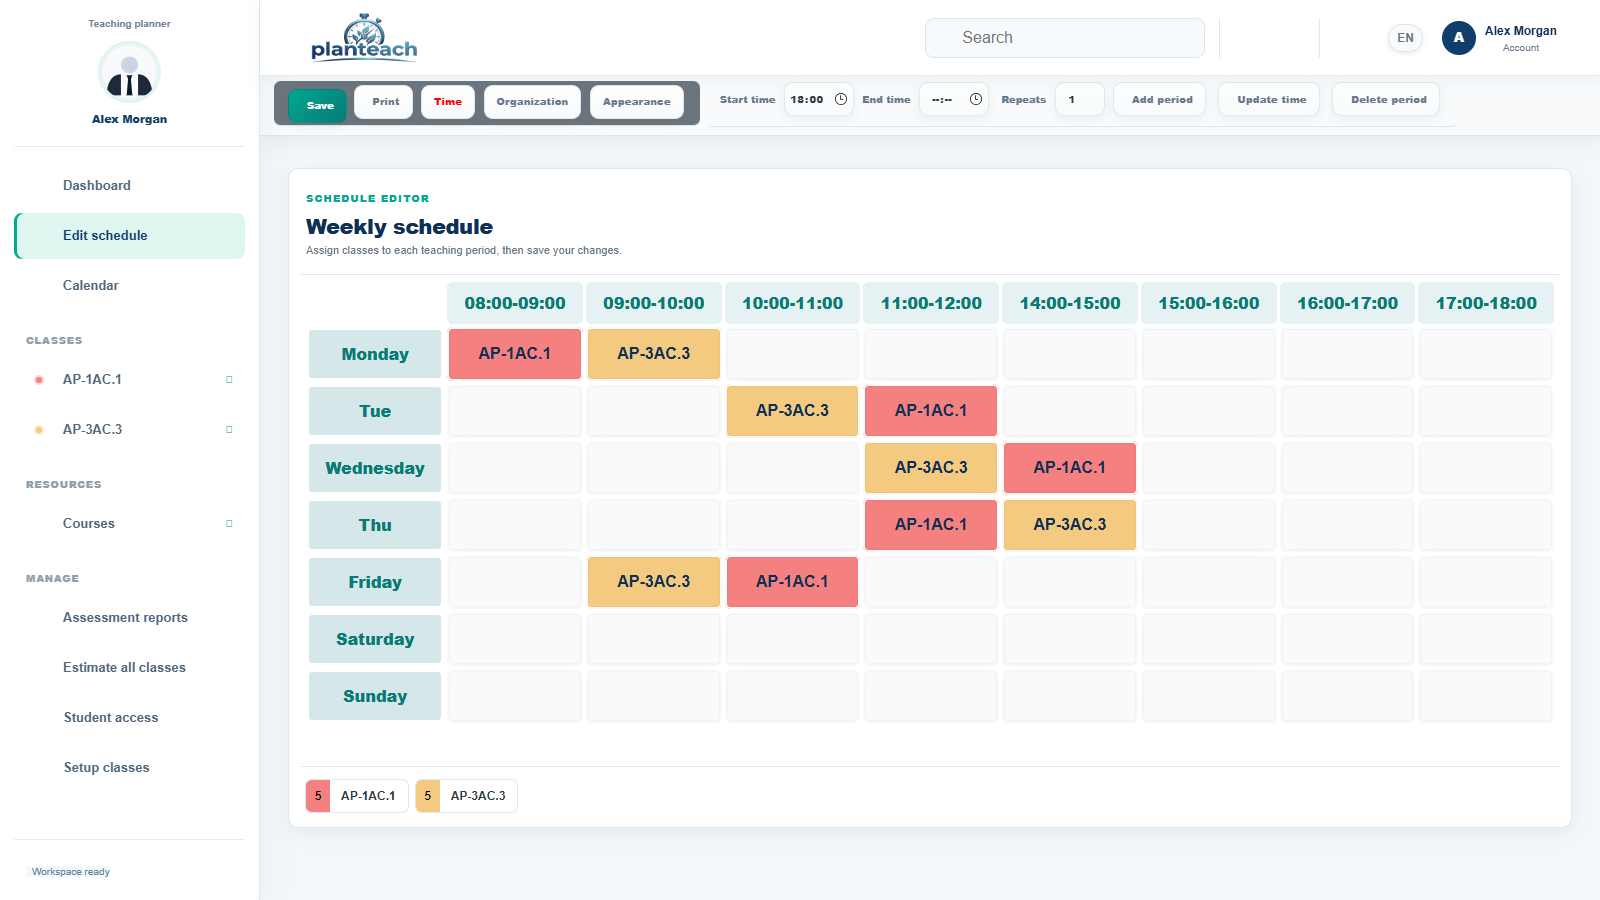Expand the Courses submenu arrow
The width and height of the screenshot is (1600, 900).
[x=229, y=524]
